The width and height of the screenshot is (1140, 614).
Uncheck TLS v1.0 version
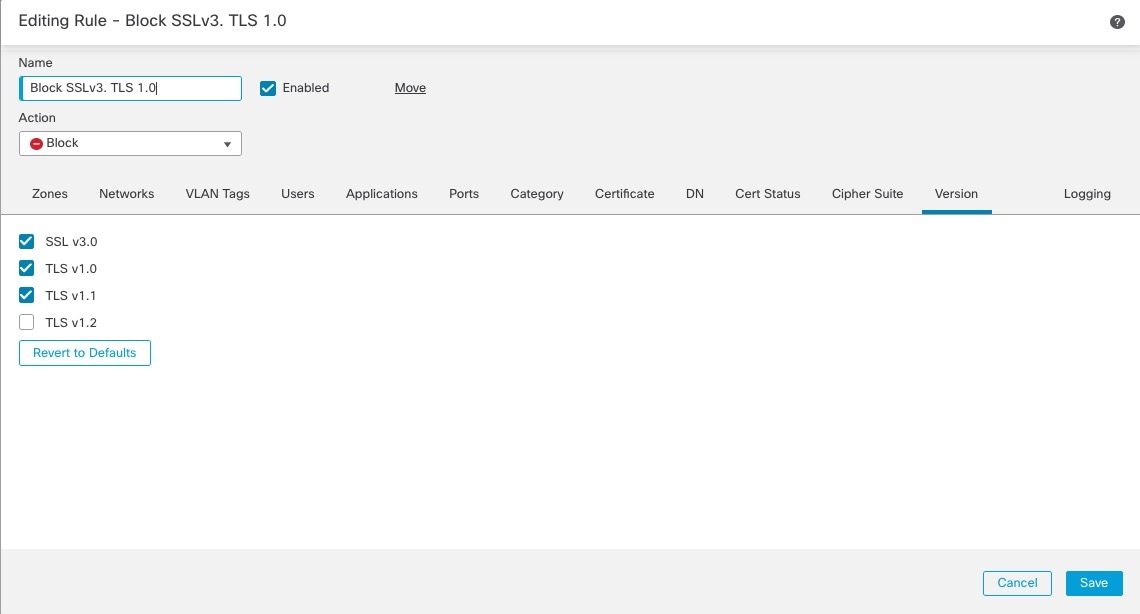click(26, 268)
